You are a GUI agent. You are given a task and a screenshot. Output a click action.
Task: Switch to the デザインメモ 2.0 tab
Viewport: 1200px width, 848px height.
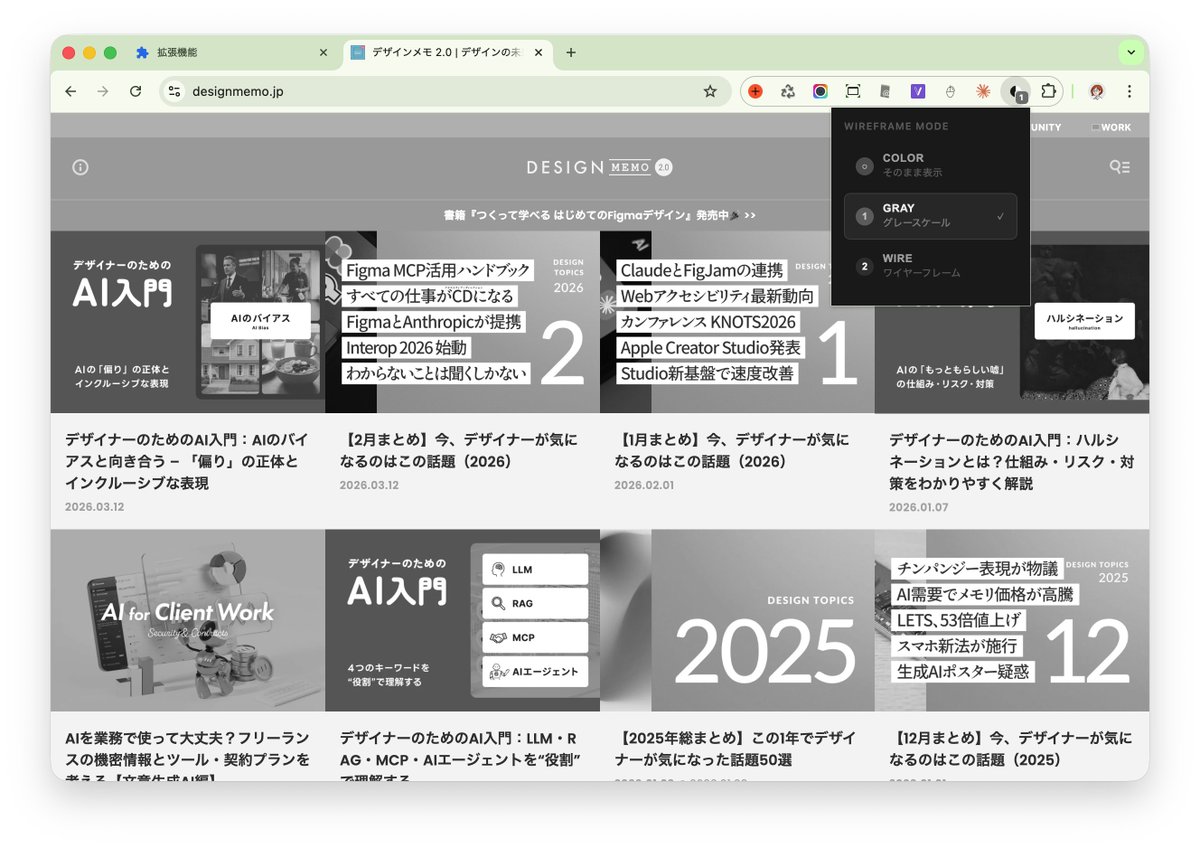click(x=445, y=52)
